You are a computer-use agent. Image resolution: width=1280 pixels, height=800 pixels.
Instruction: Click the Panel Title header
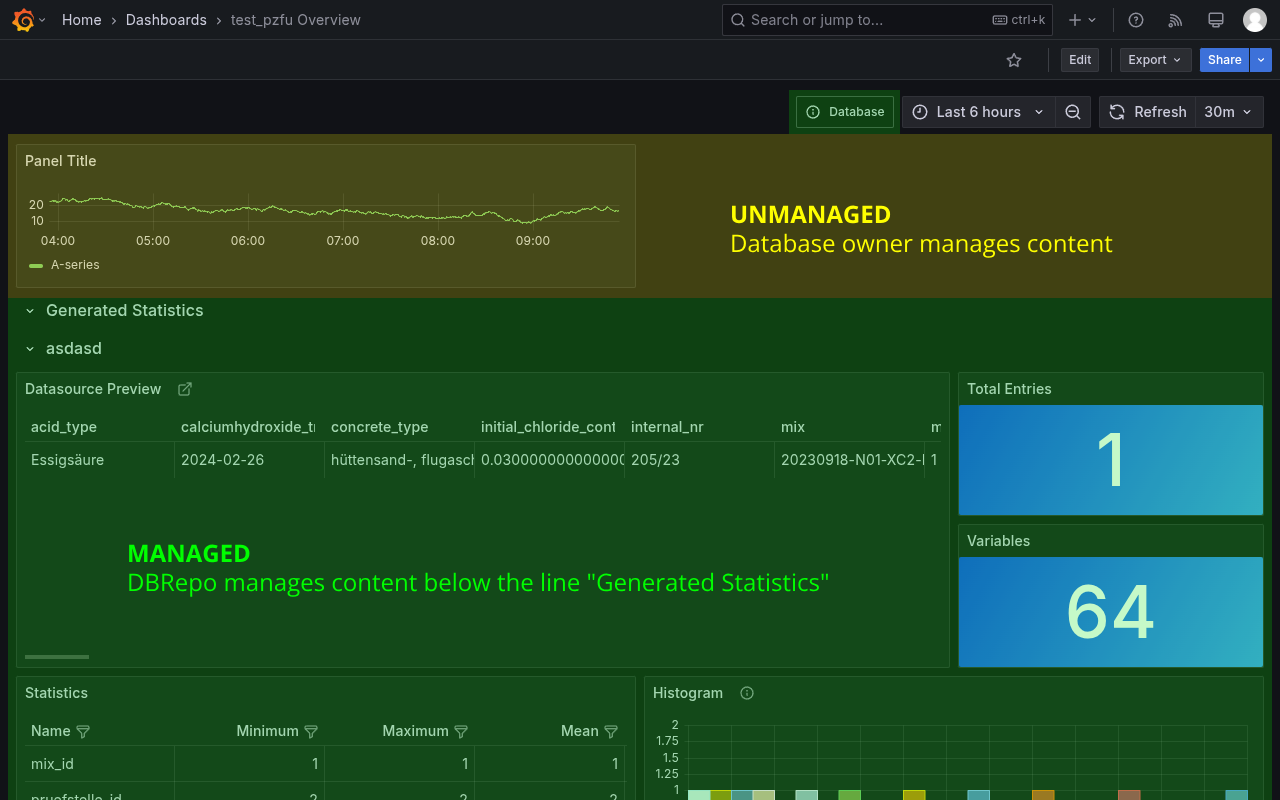pos(61,161)
